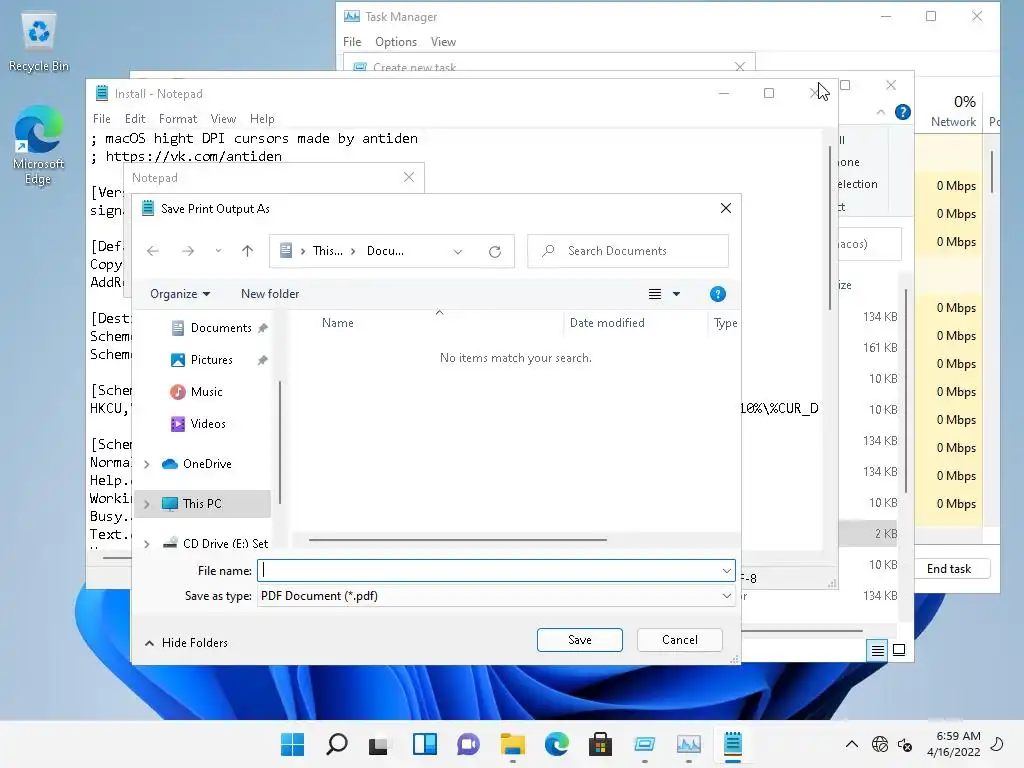Open the Windows Start menu
Screen dimensions: 1024x768
pos(293,744)
